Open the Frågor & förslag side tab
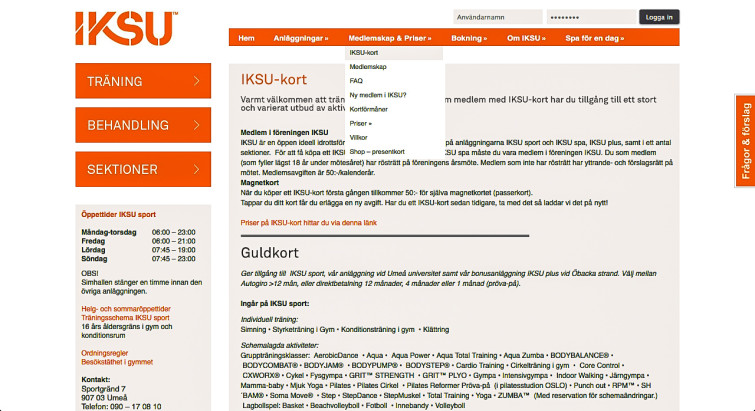 click(745, 141)
